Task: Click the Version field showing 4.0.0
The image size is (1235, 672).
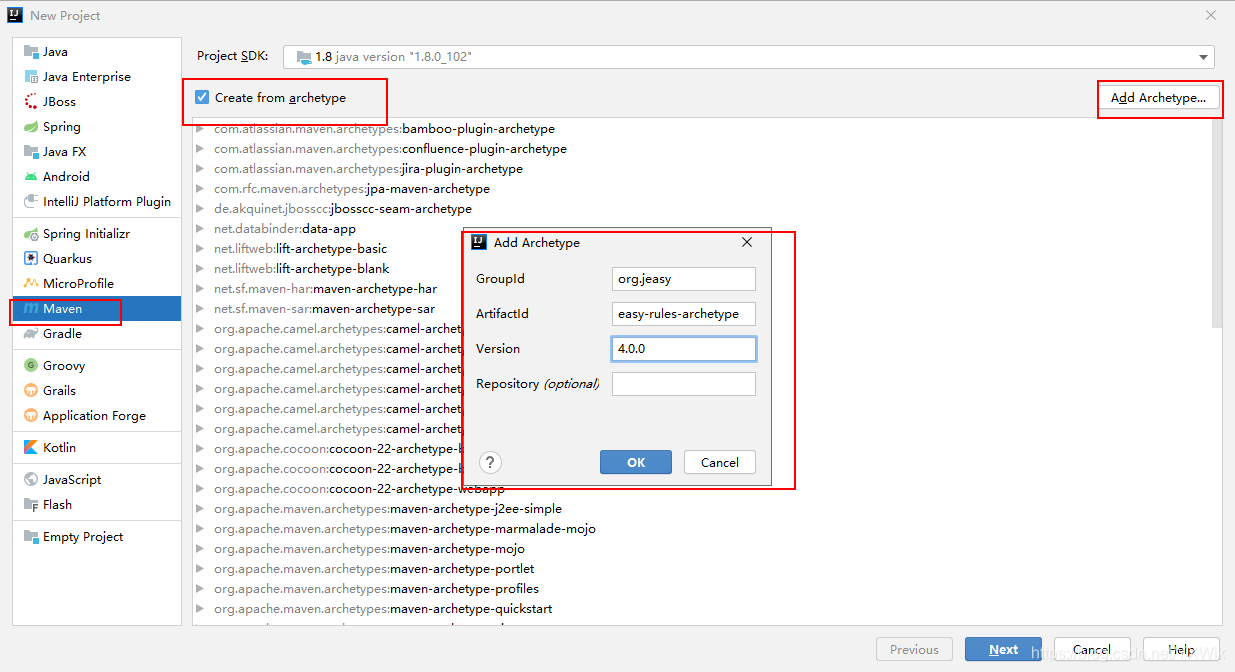Action: tap(684, 349)
